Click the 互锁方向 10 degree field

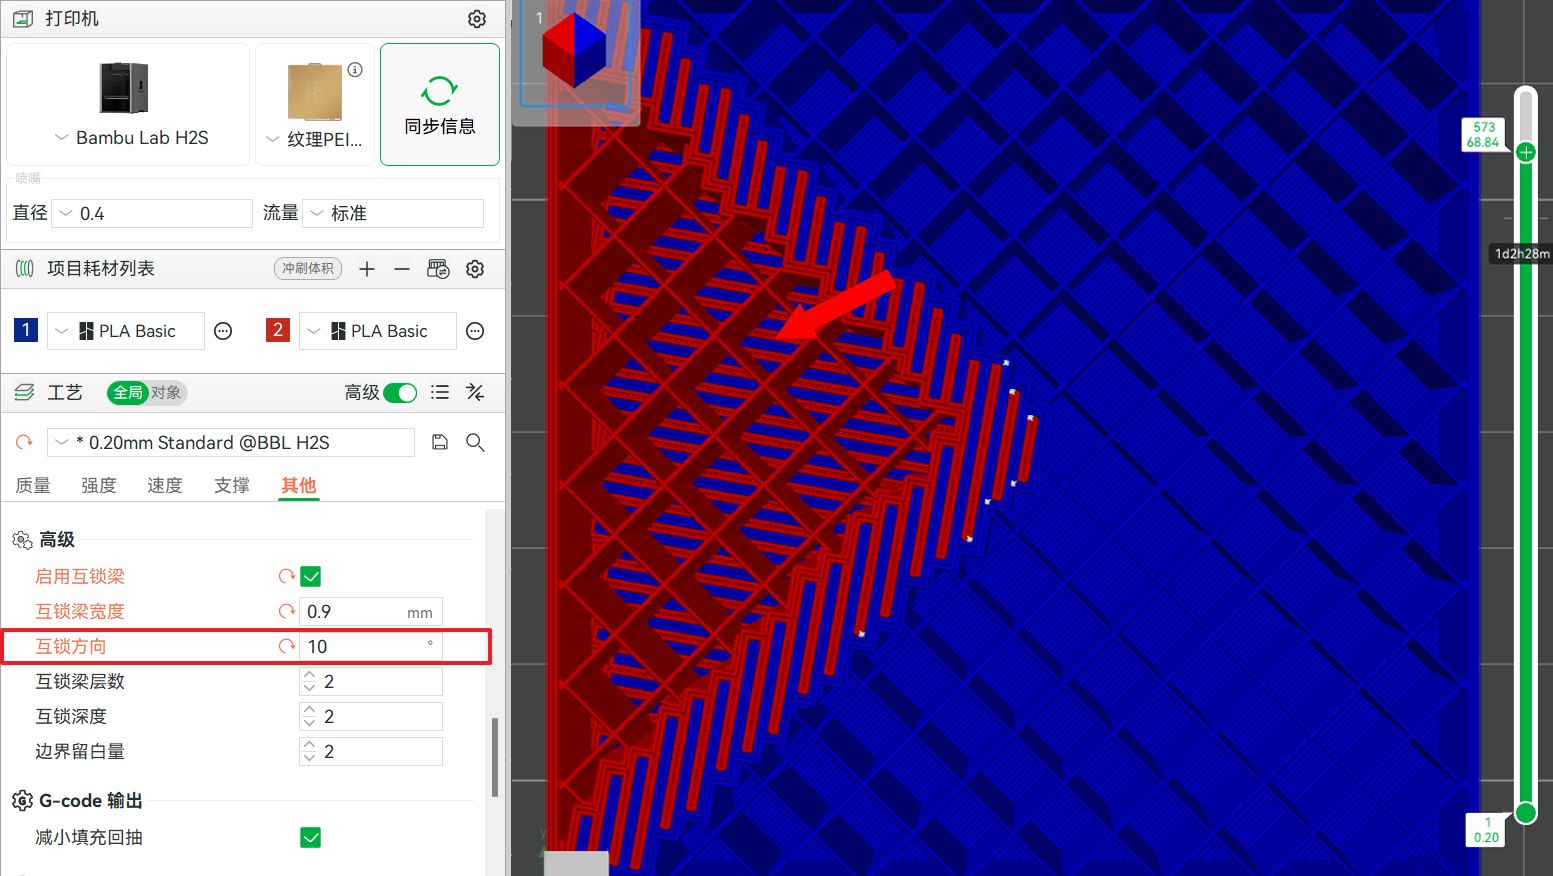point(371,646)
